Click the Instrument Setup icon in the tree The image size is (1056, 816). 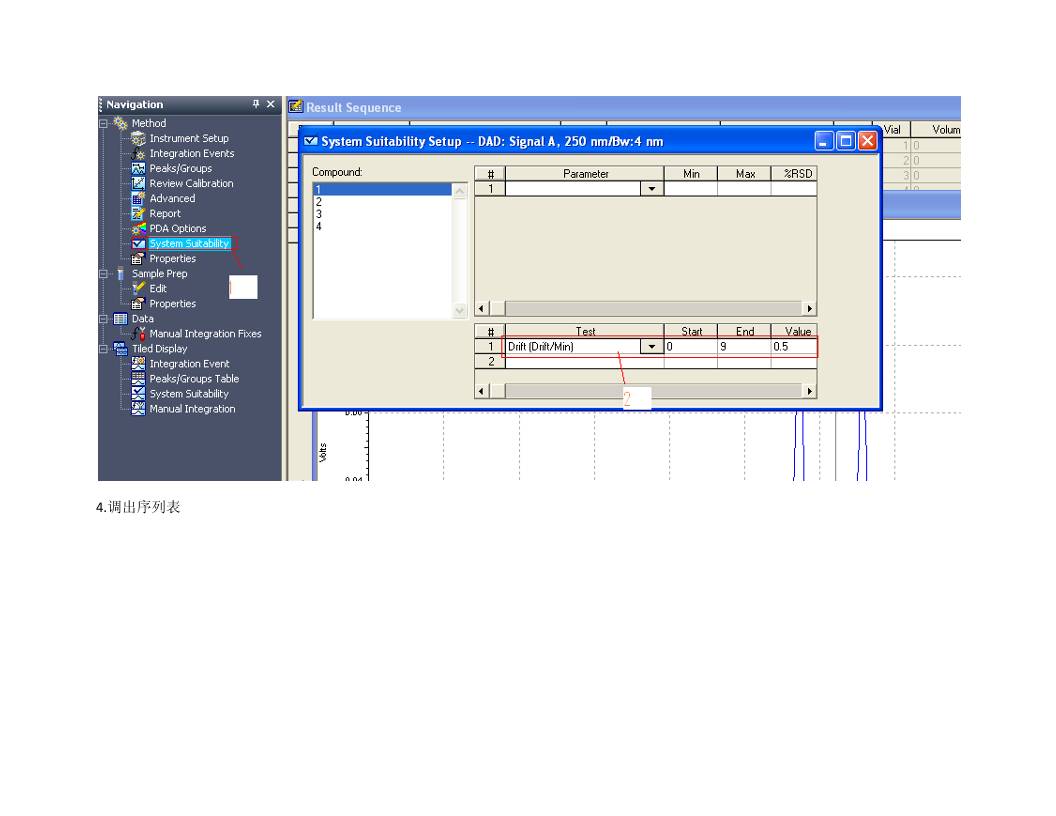[x=138, y=139]
